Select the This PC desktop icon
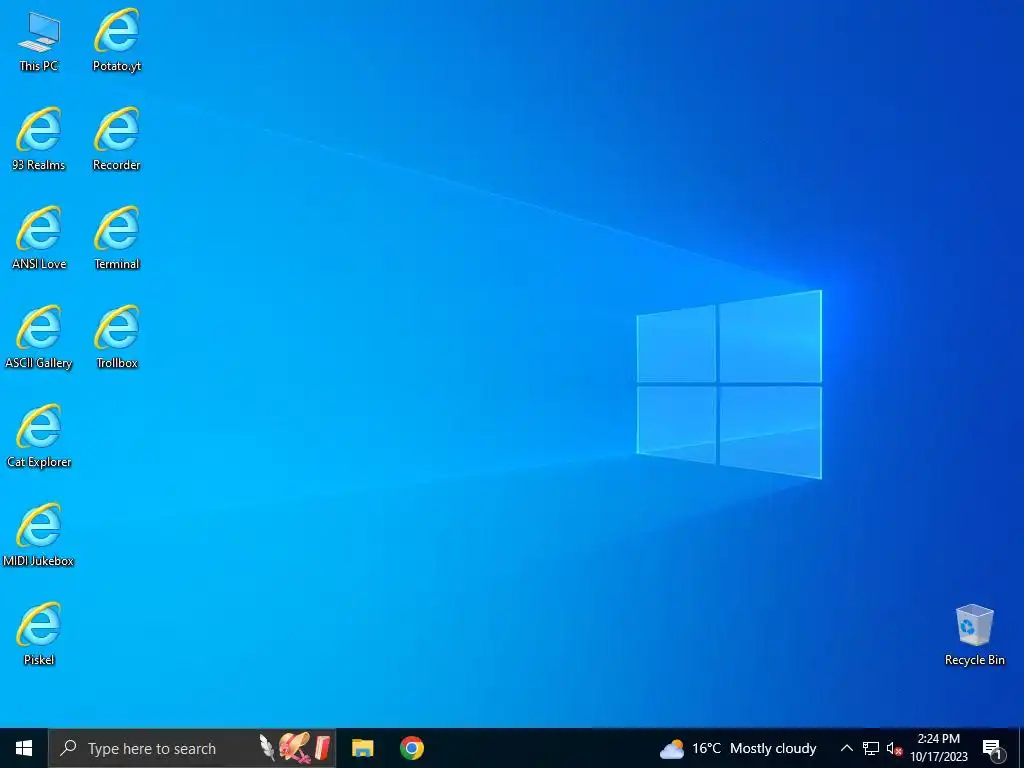This screenshot has height=768, width=1024. click(39, 41)
